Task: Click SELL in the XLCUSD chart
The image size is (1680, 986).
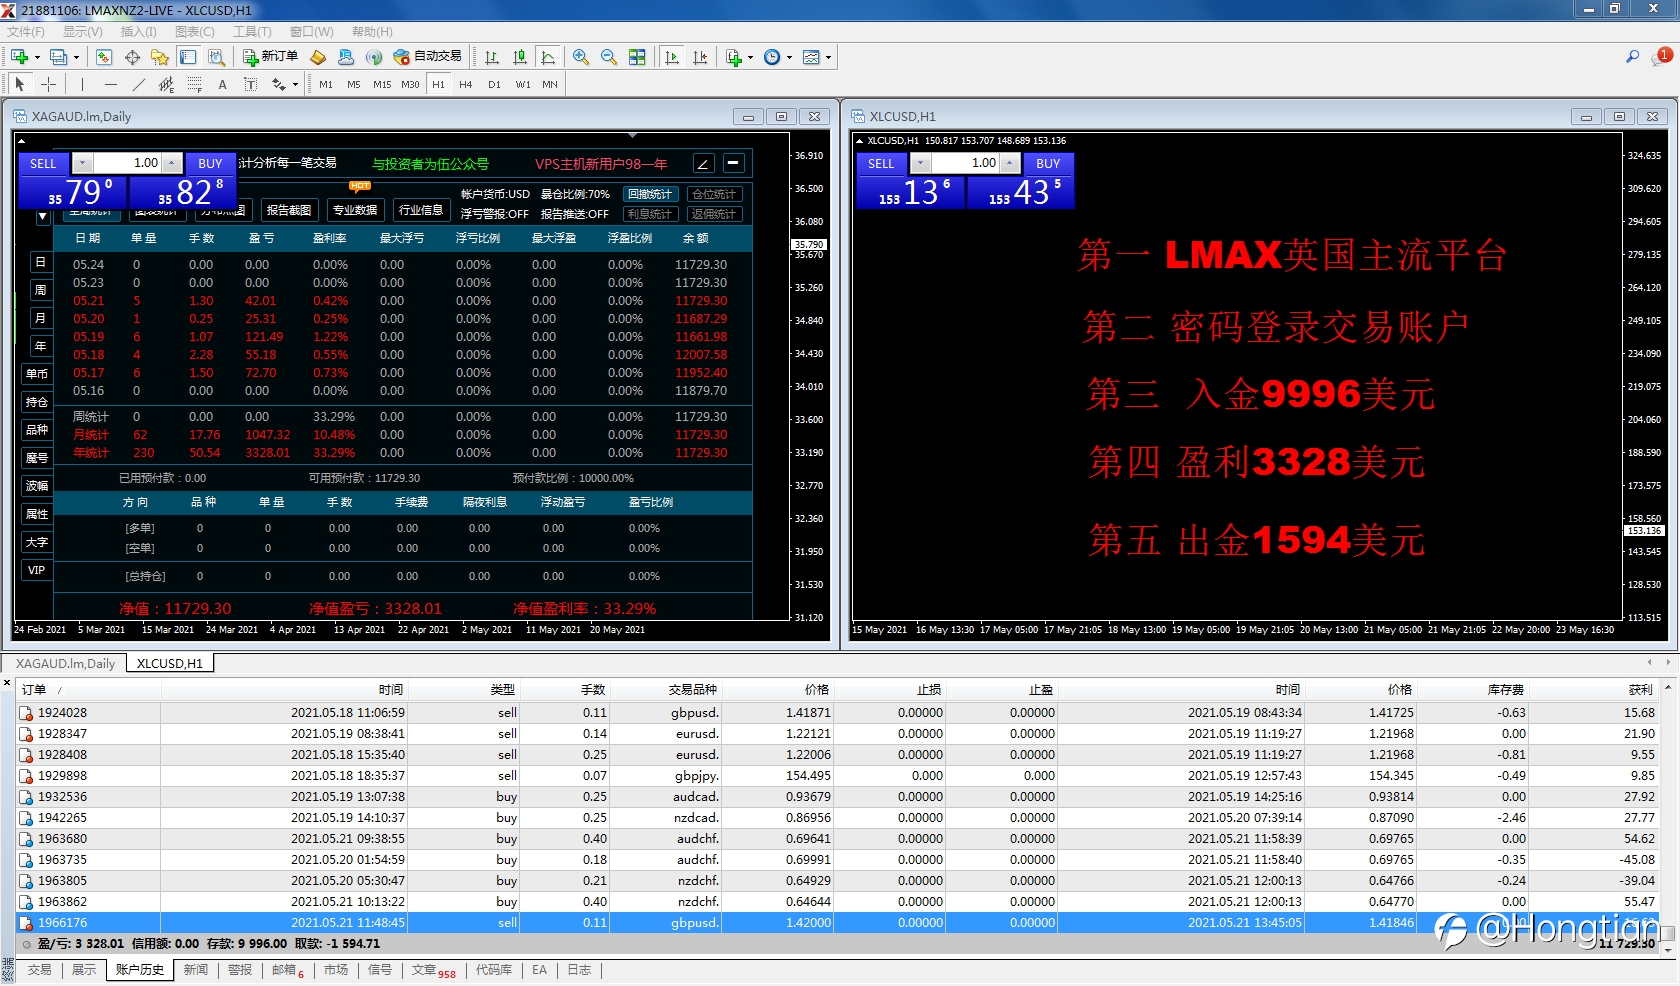Action: (881, 163)
